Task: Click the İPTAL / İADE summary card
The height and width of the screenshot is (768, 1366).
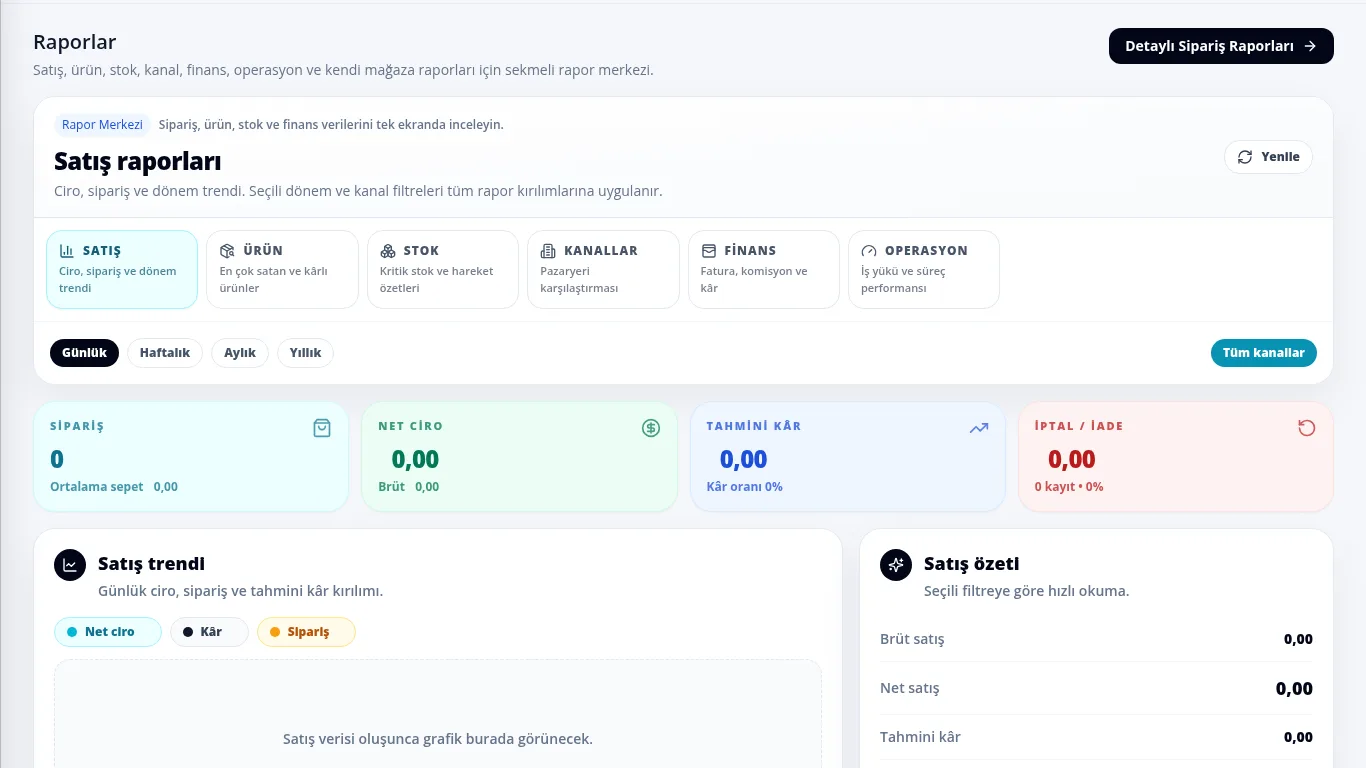Action: click(x=1176, y=457)
